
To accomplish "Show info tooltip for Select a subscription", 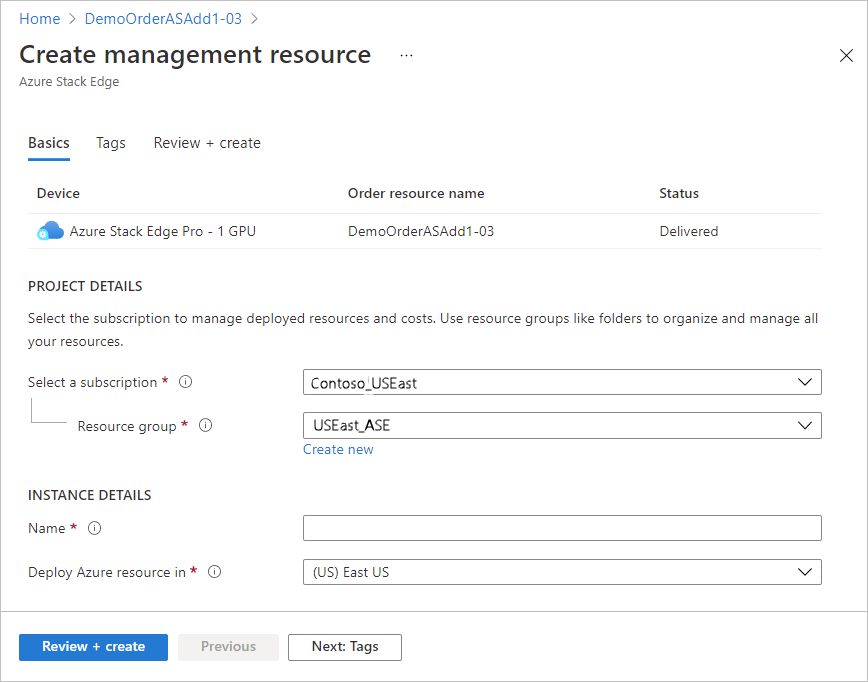I will tap(185, 381).
